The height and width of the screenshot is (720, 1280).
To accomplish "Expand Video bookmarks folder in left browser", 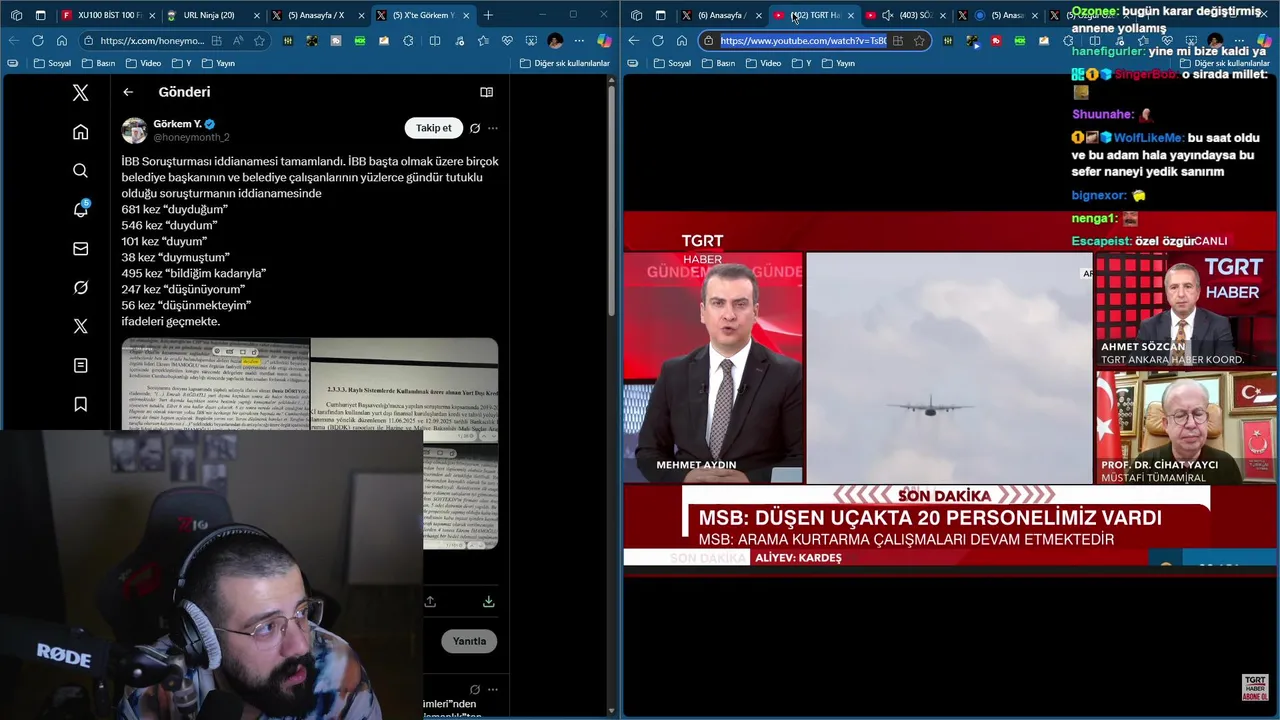I will 144,63.
